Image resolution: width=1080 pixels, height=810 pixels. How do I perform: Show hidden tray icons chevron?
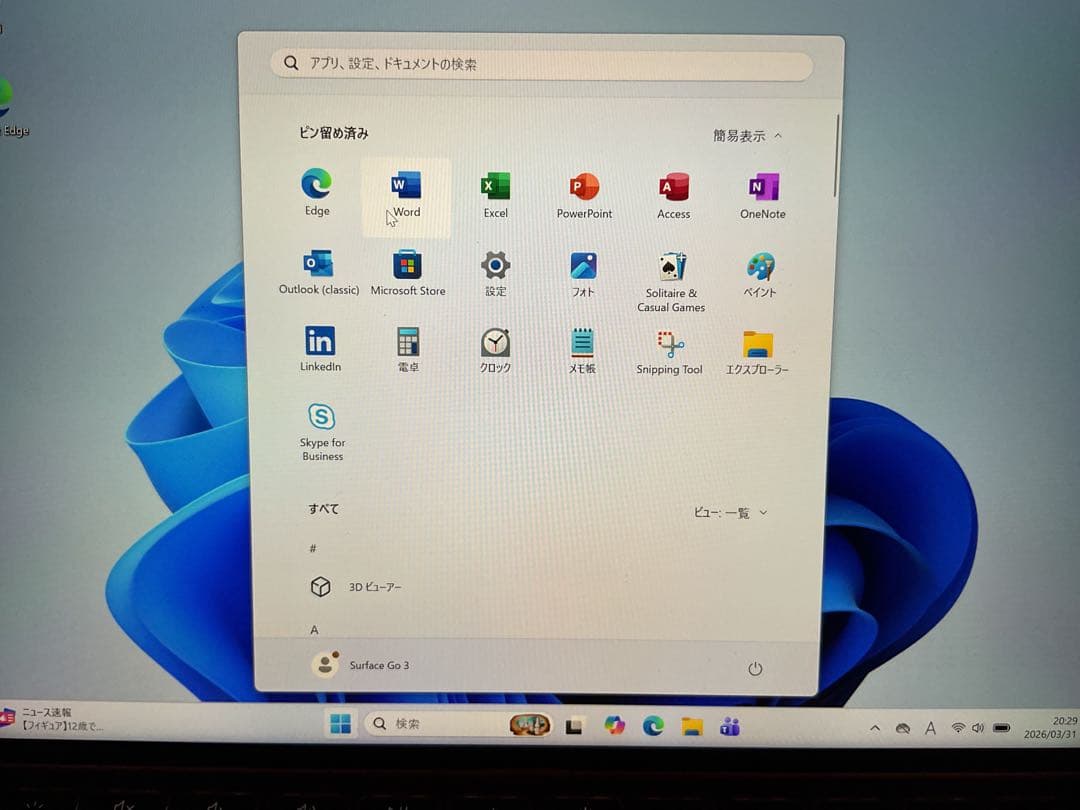[875, 728]
